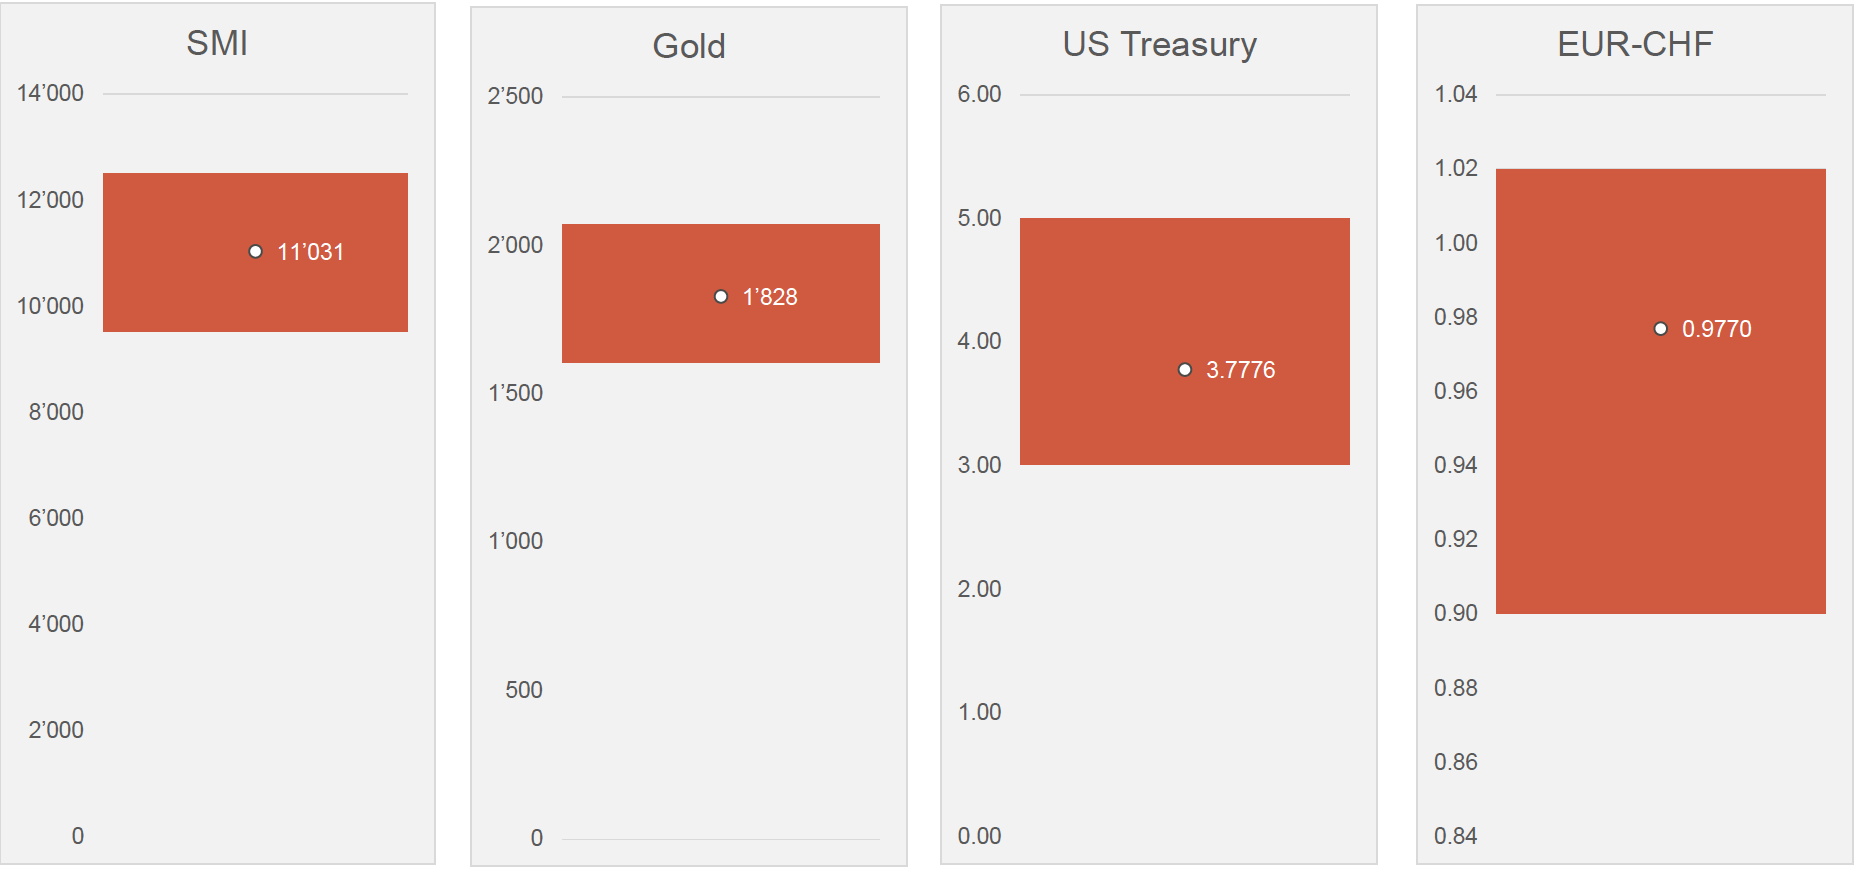Image resolution: width=1854 pixels, height=874 pixels.
Task: Click the SMI chart title
Action: point(217,43)
